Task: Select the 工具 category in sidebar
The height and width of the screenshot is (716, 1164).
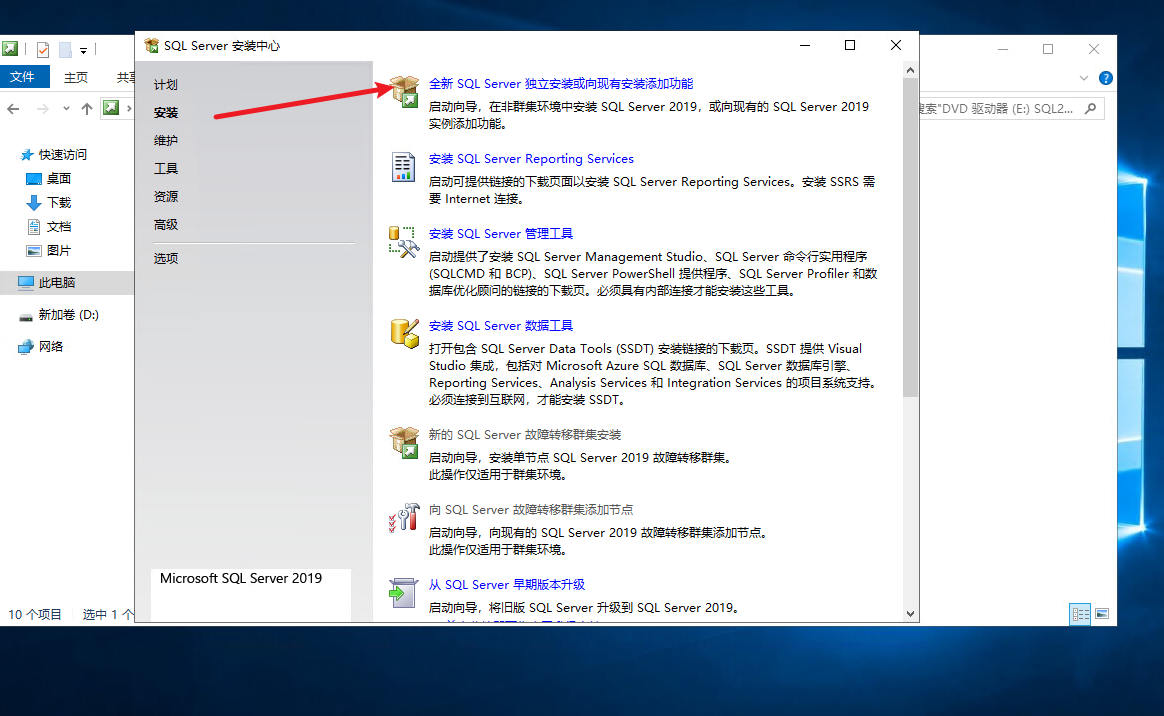Action: tap(166, 169)
